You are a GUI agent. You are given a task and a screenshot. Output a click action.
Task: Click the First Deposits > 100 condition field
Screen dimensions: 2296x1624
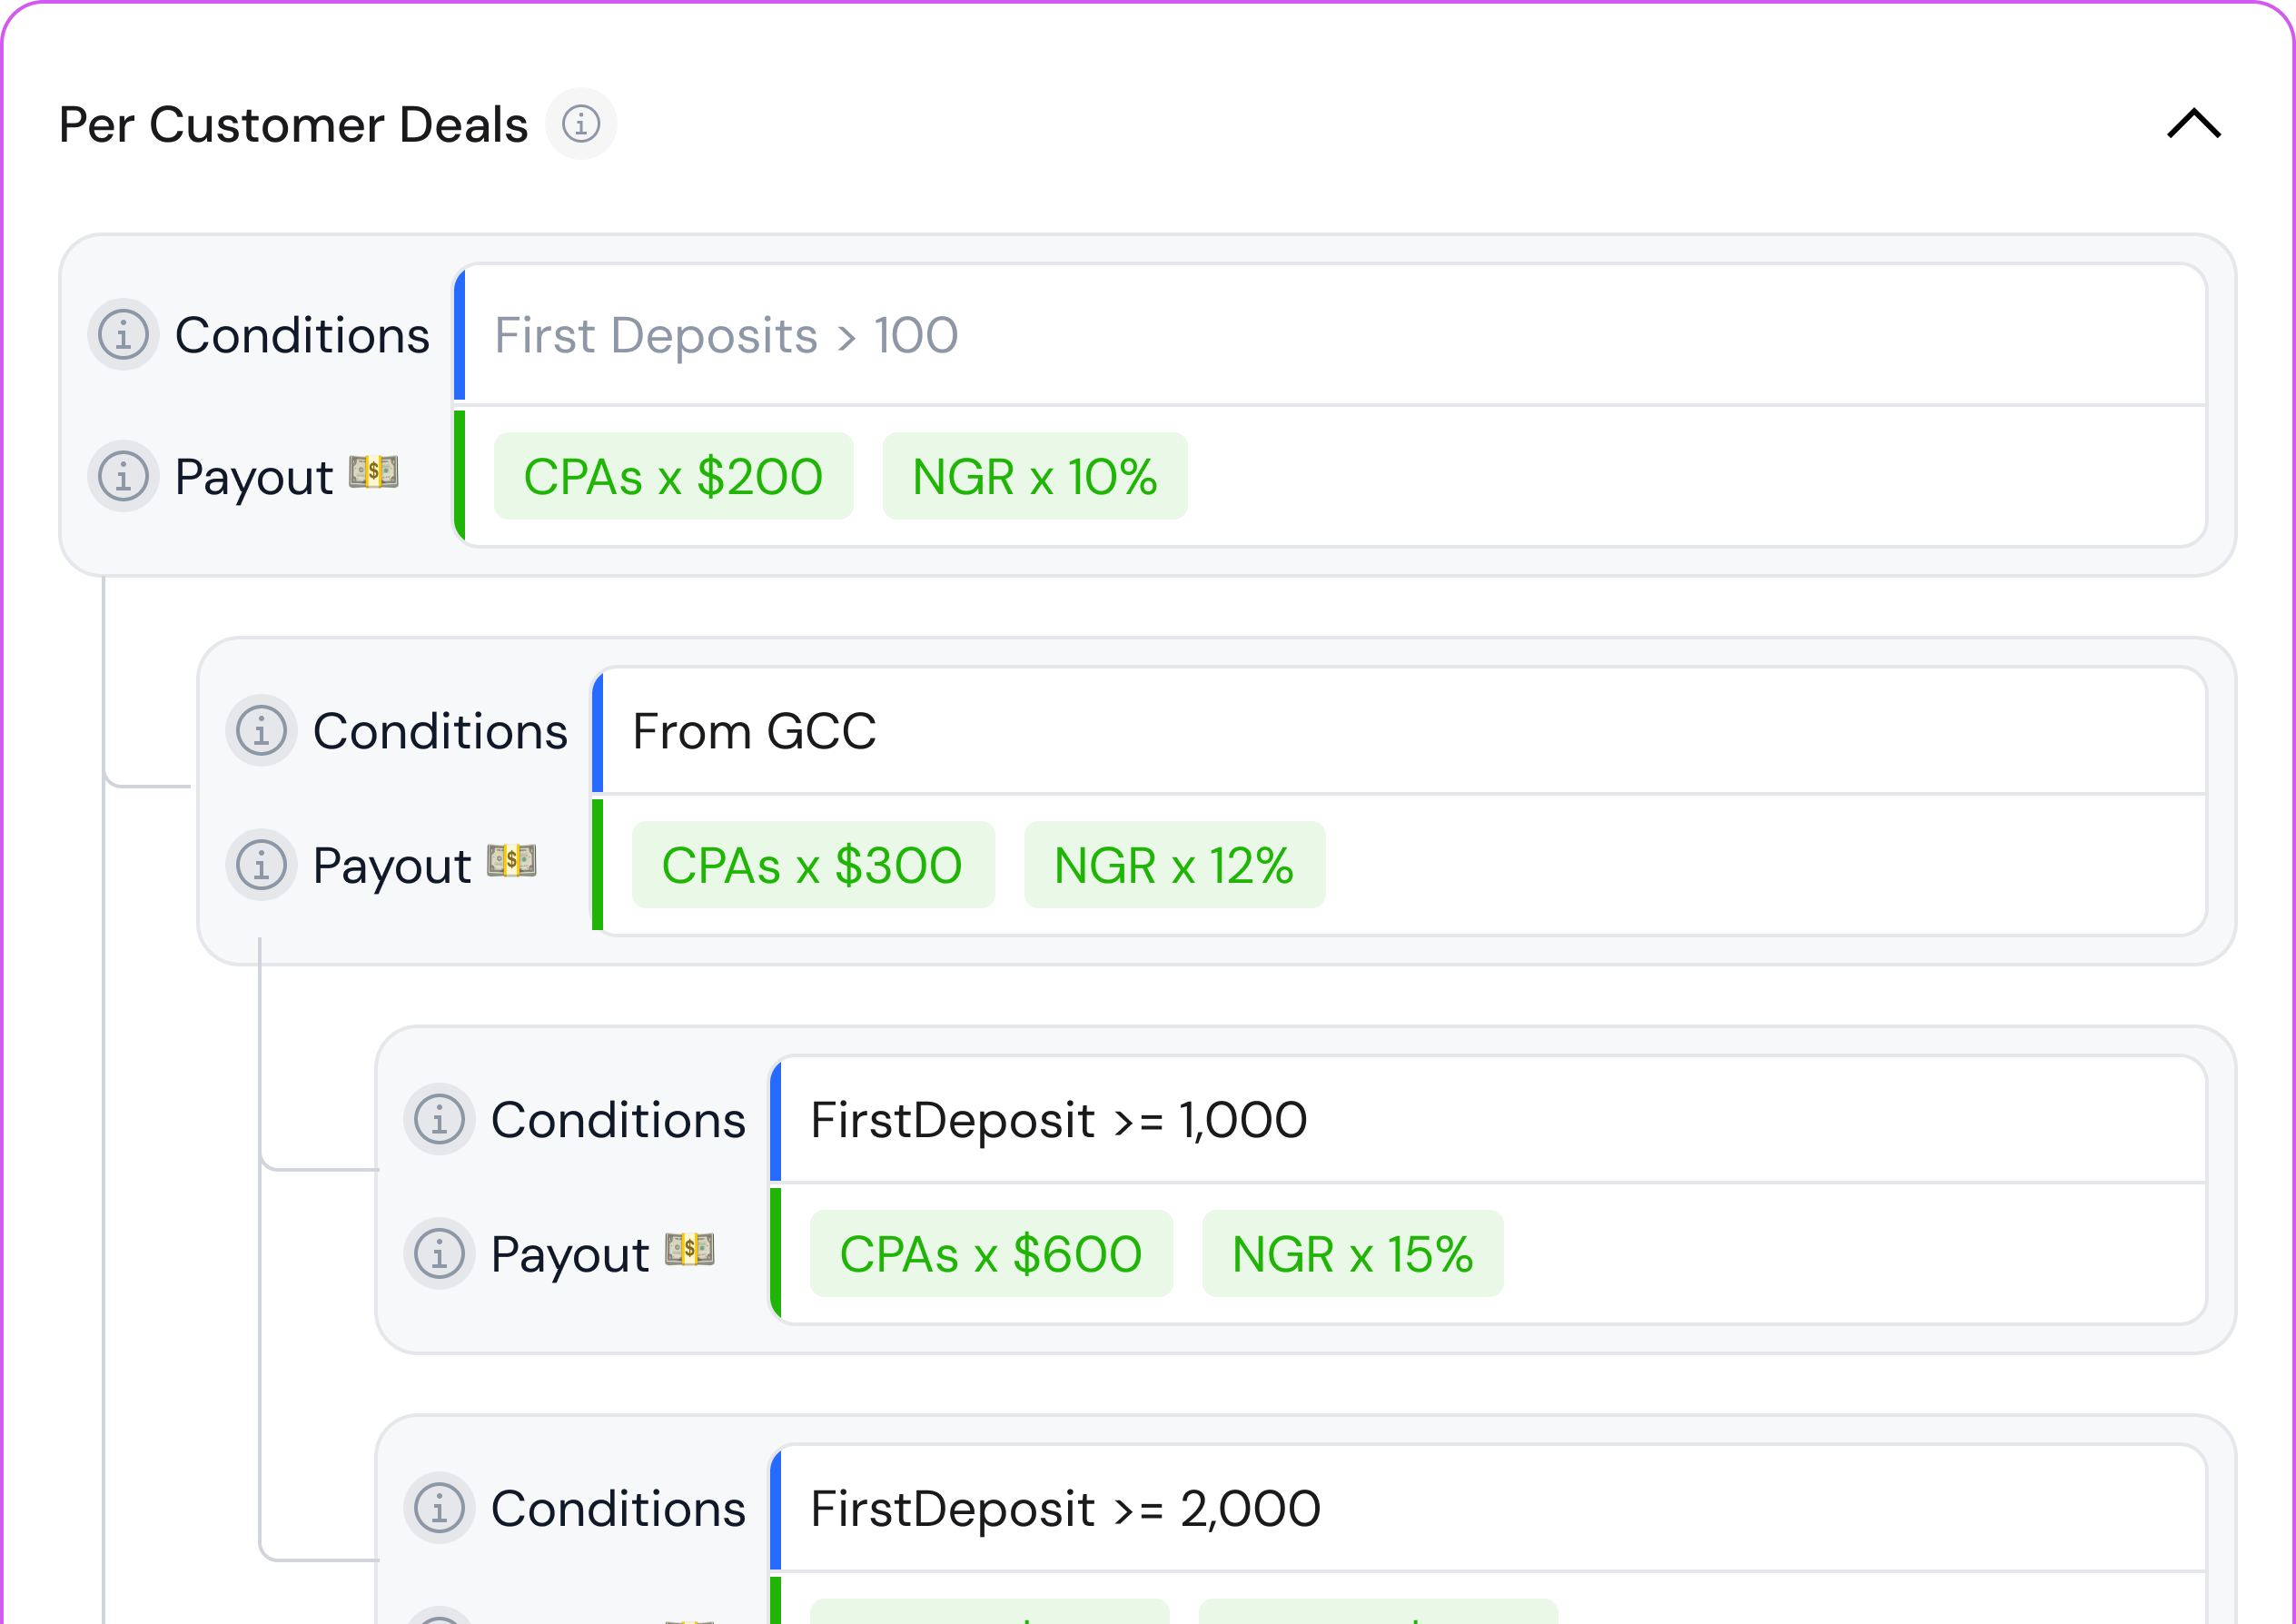click(x=727, y=336)
